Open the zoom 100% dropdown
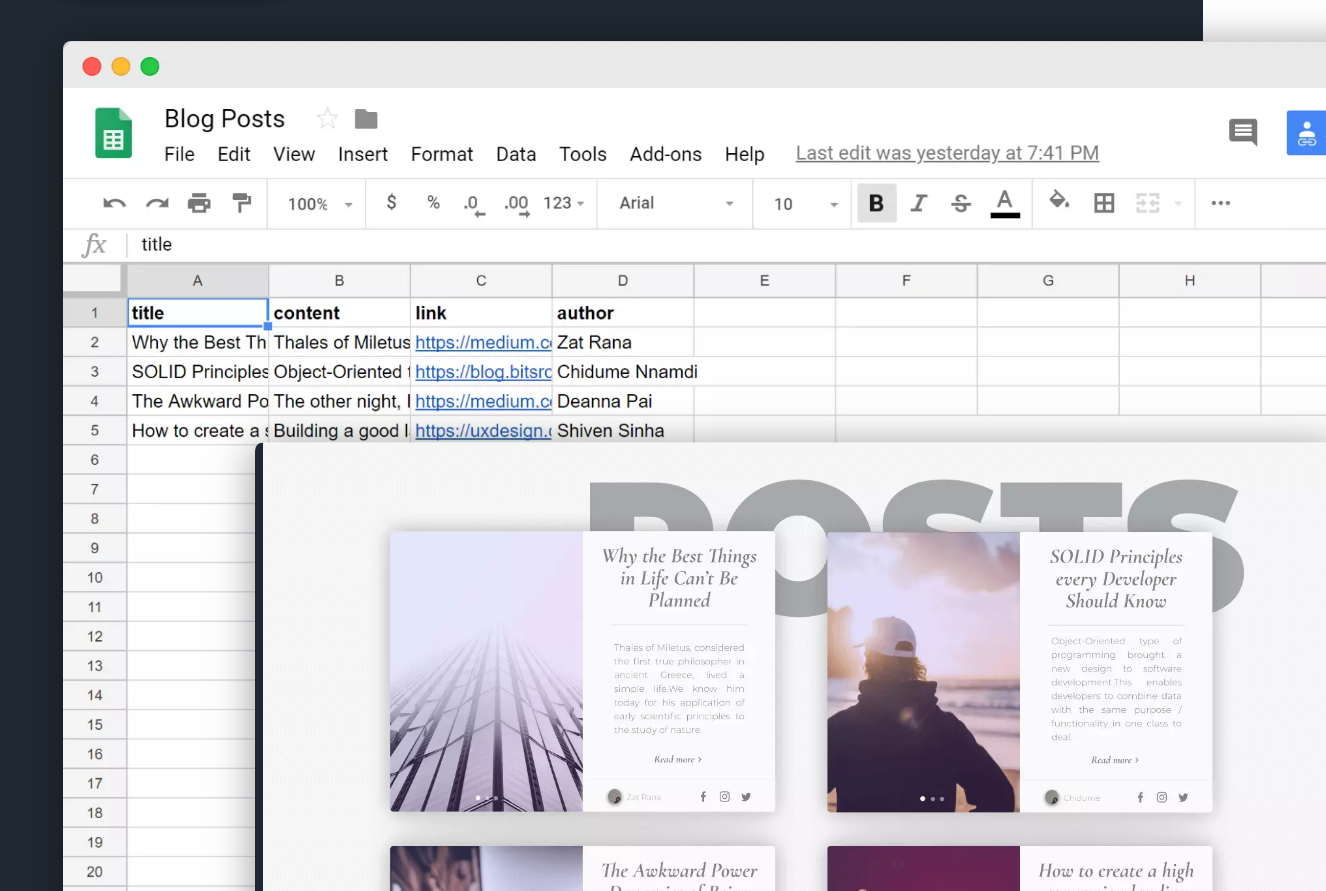 [x=320, y=204]
